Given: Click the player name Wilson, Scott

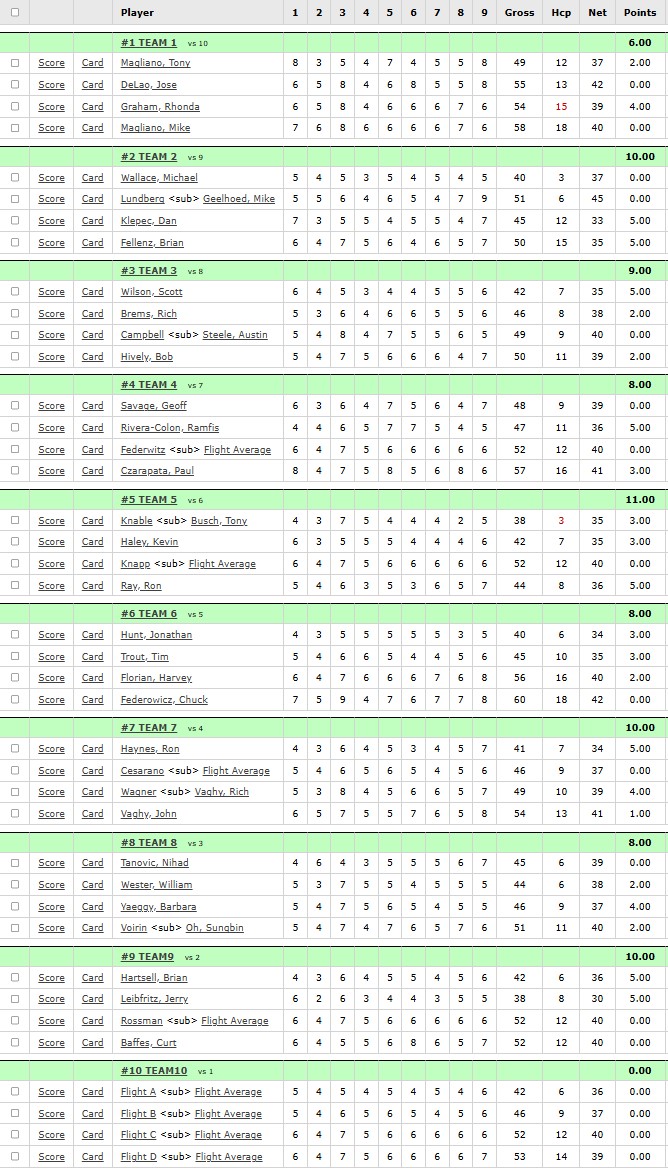Looking at the screenshot, I should click(151, 292).
